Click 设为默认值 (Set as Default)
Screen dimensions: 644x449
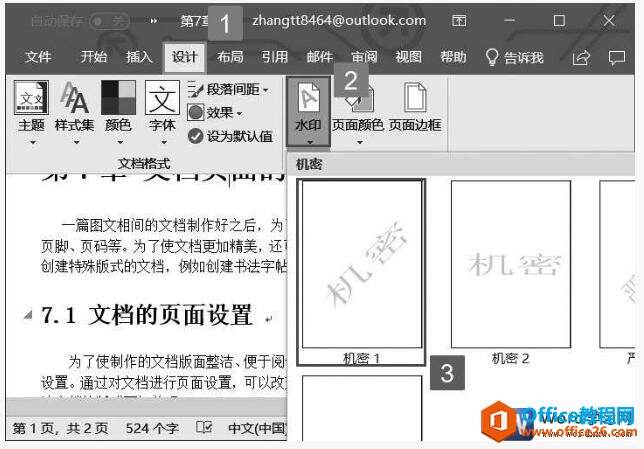[230, 136]
